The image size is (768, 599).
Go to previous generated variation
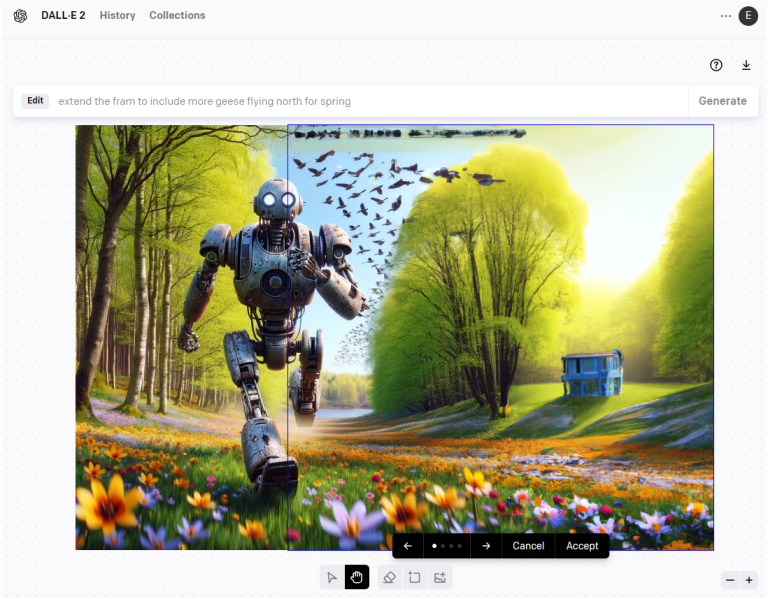(x=408, y=546)
